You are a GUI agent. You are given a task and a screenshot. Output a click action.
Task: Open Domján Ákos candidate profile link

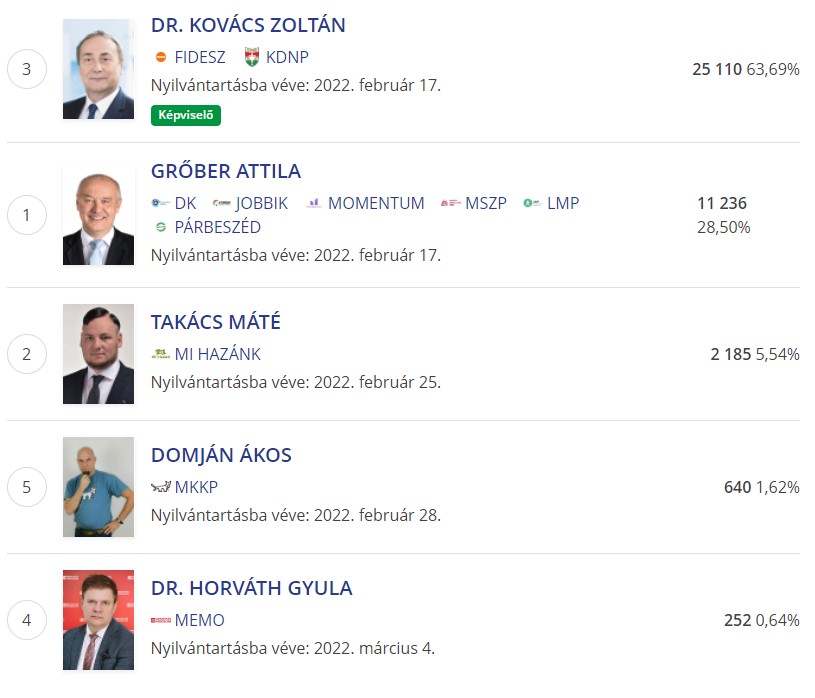pyautogui.click(x=221, y=455)
